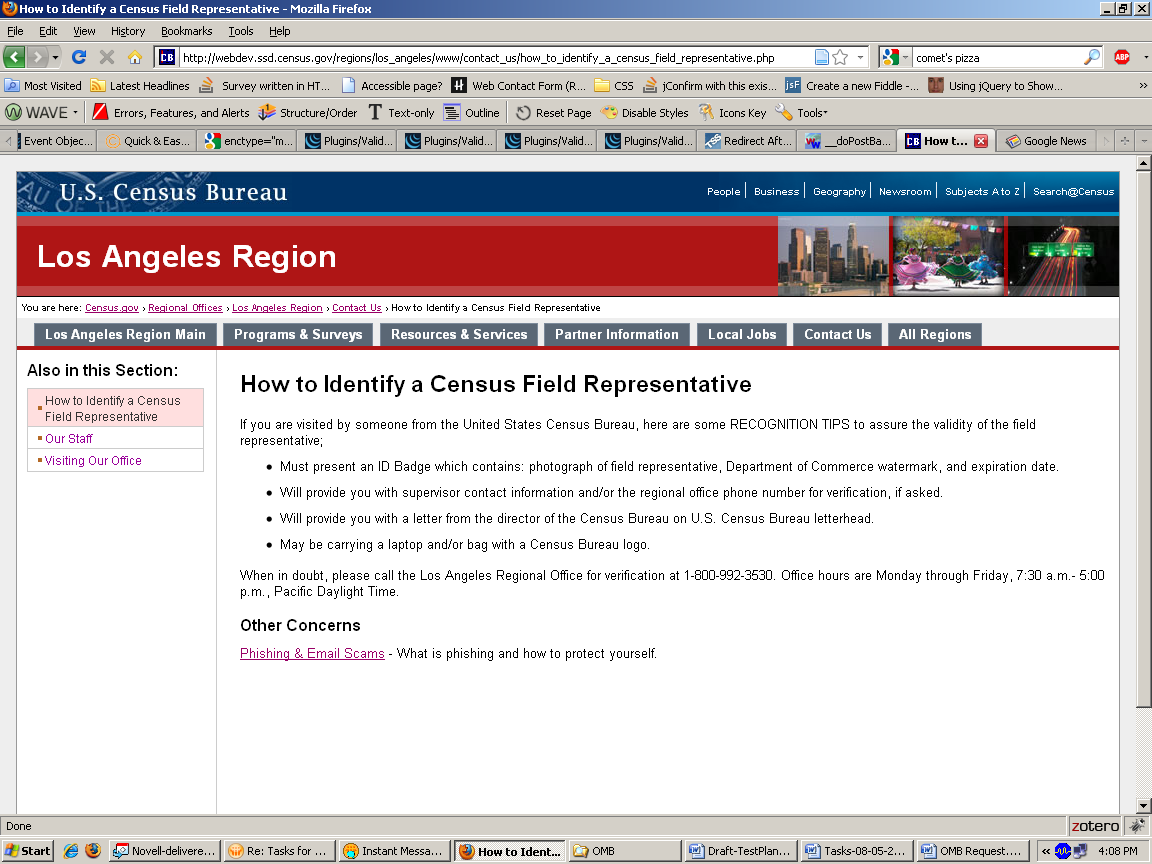Follow the Phishing & Email Scams link
Screen dimensions: 1152x864
click(312, 653)
